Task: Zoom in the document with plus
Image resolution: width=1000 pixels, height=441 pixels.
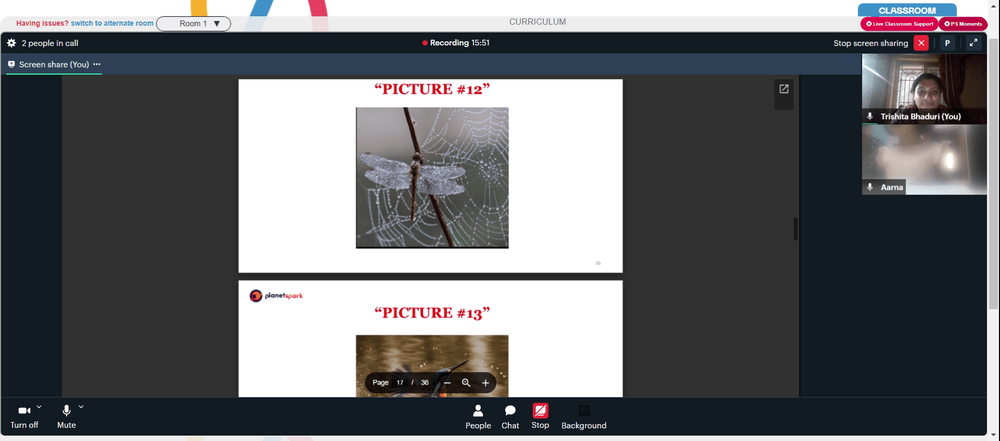Action: [x=485, y=383]
